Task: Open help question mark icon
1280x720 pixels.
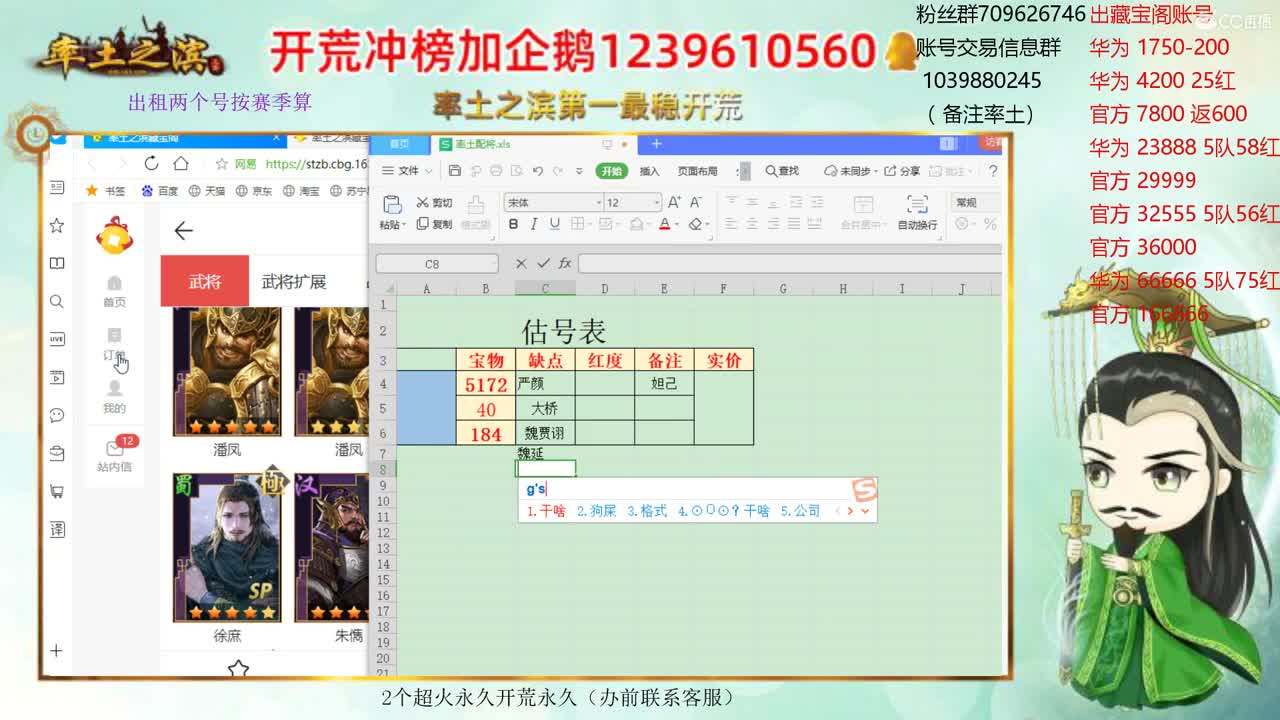Action: click(992, 171)
